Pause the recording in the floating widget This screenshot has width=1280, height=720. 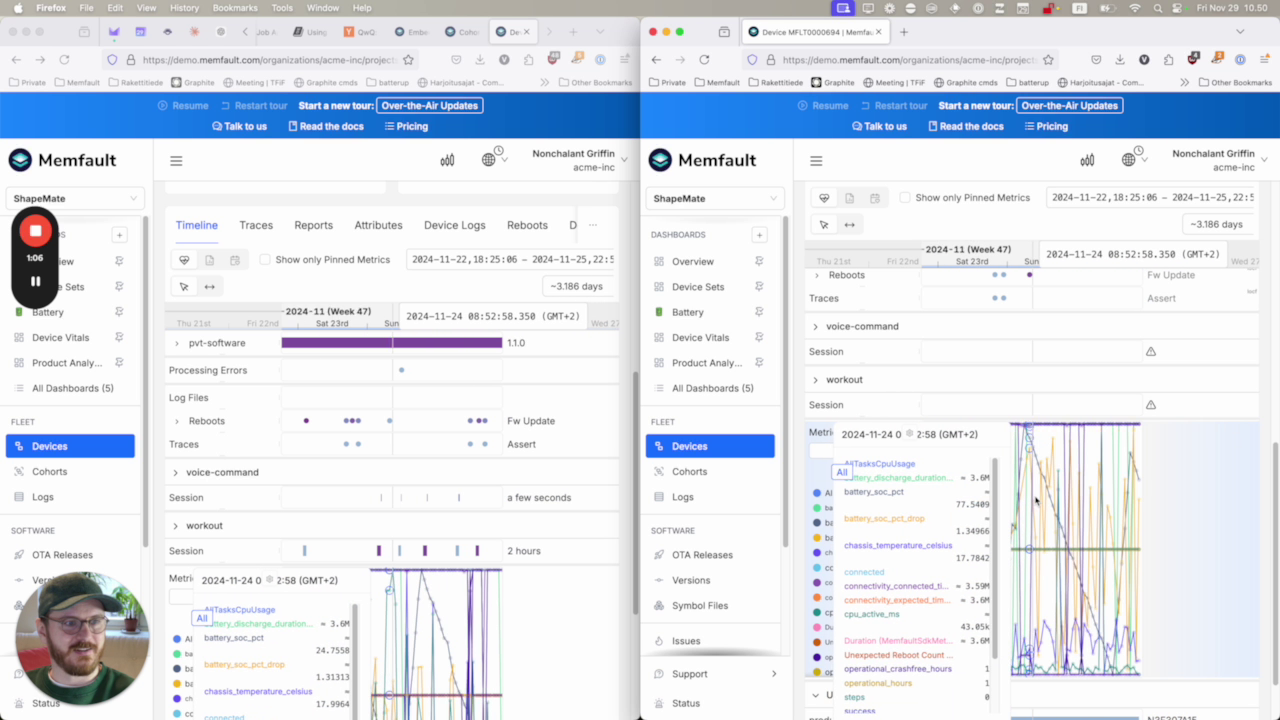coord(35,281)
